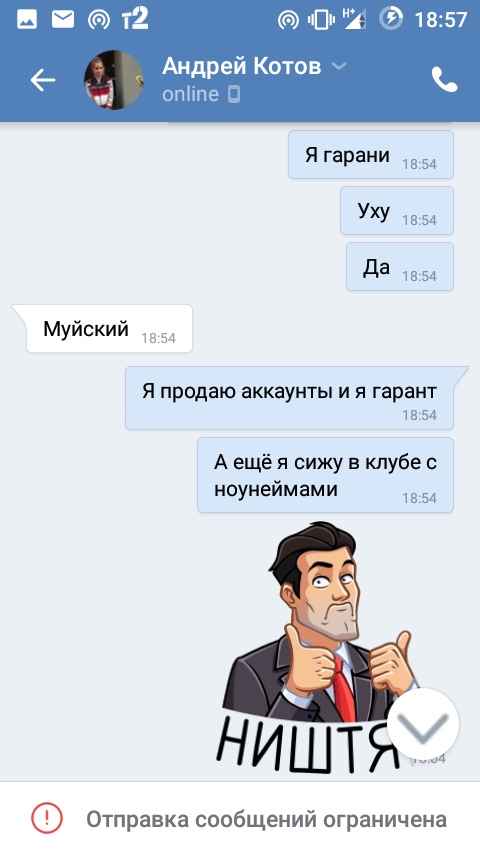The width and height of the screenshot is (480, 854).
Task: Tap the online status text in header
Action: [190, 94]
